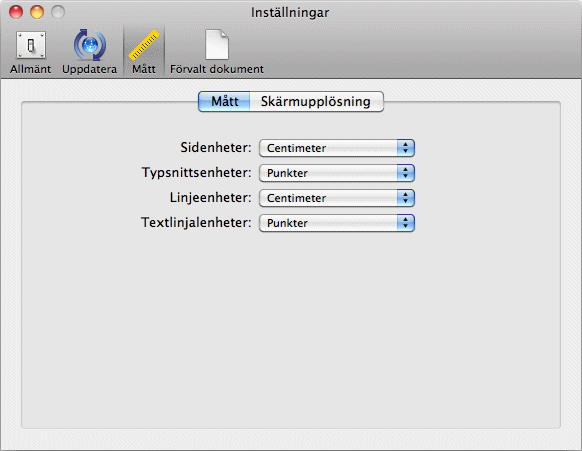This screenshot has height=451, width=582.
Task: Expand the Sidenheter Centimeter dropdown
Action: tap(337, 148)
